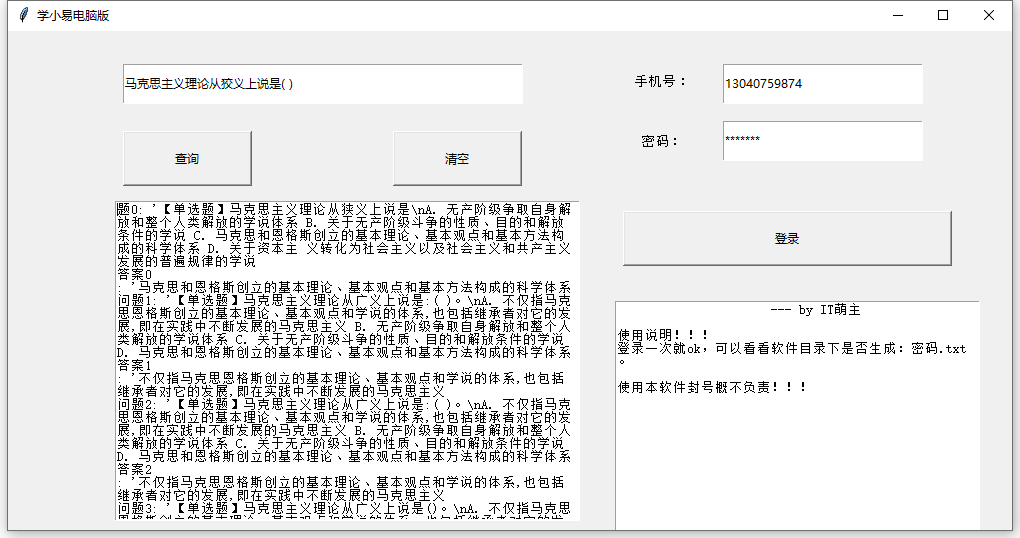Select the 密码 password input field
1020x538 pixels.
[x=822, y=141]
